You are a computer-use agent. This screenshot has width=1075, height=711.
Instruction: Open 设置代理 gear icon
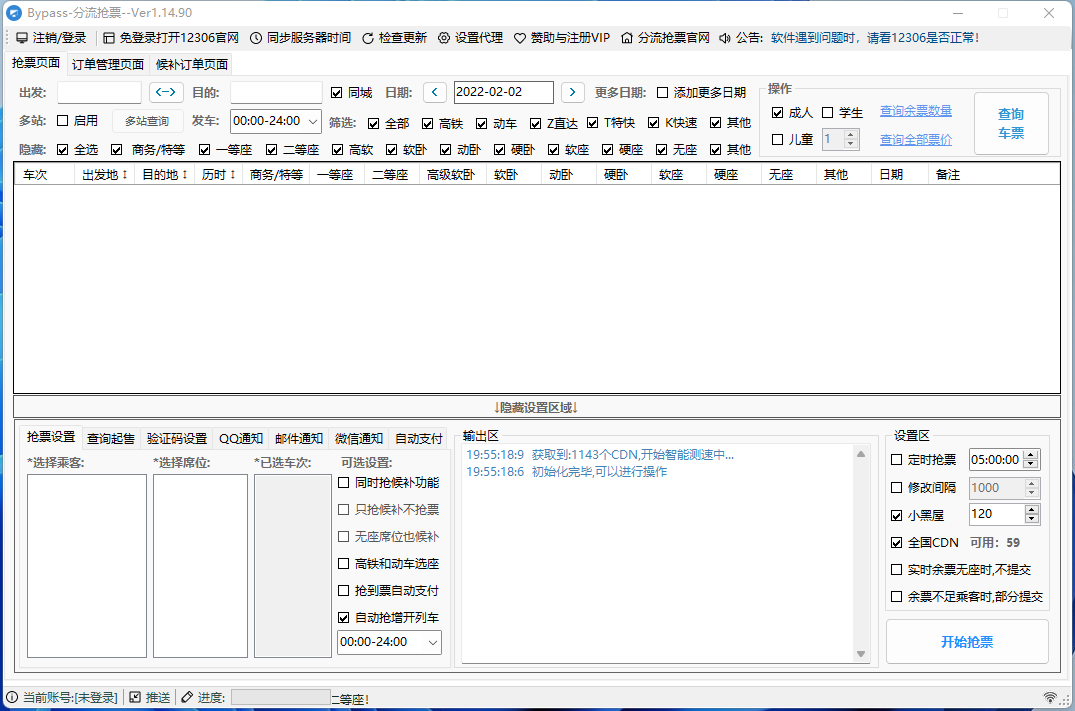444,38
